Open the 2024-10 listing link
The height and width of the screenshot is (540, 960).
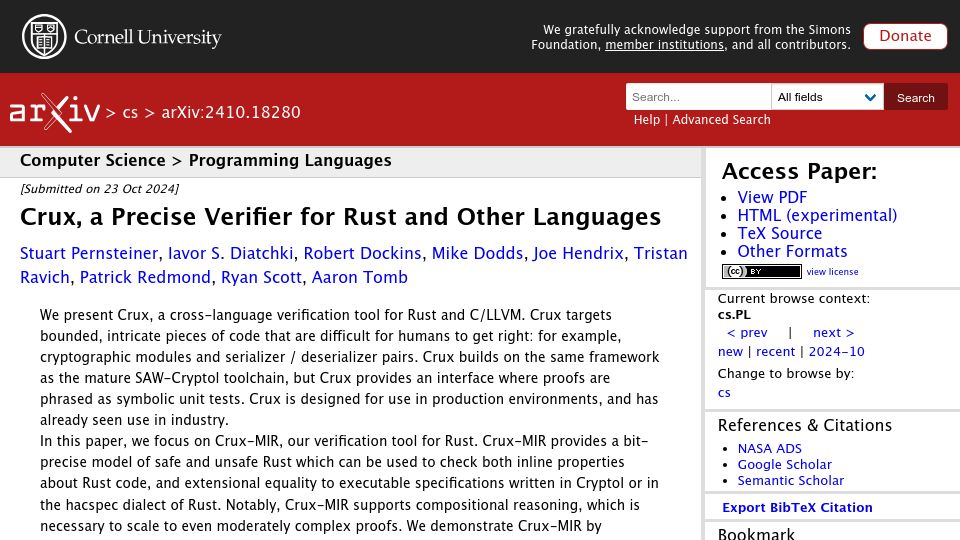point(836,351)
